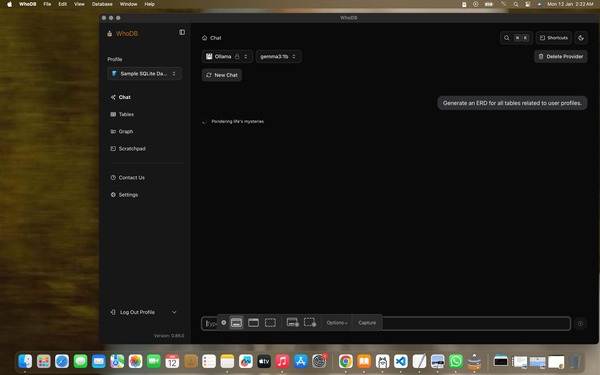
Task: Open App Store from the dock
Action: [x=301, y=361]
